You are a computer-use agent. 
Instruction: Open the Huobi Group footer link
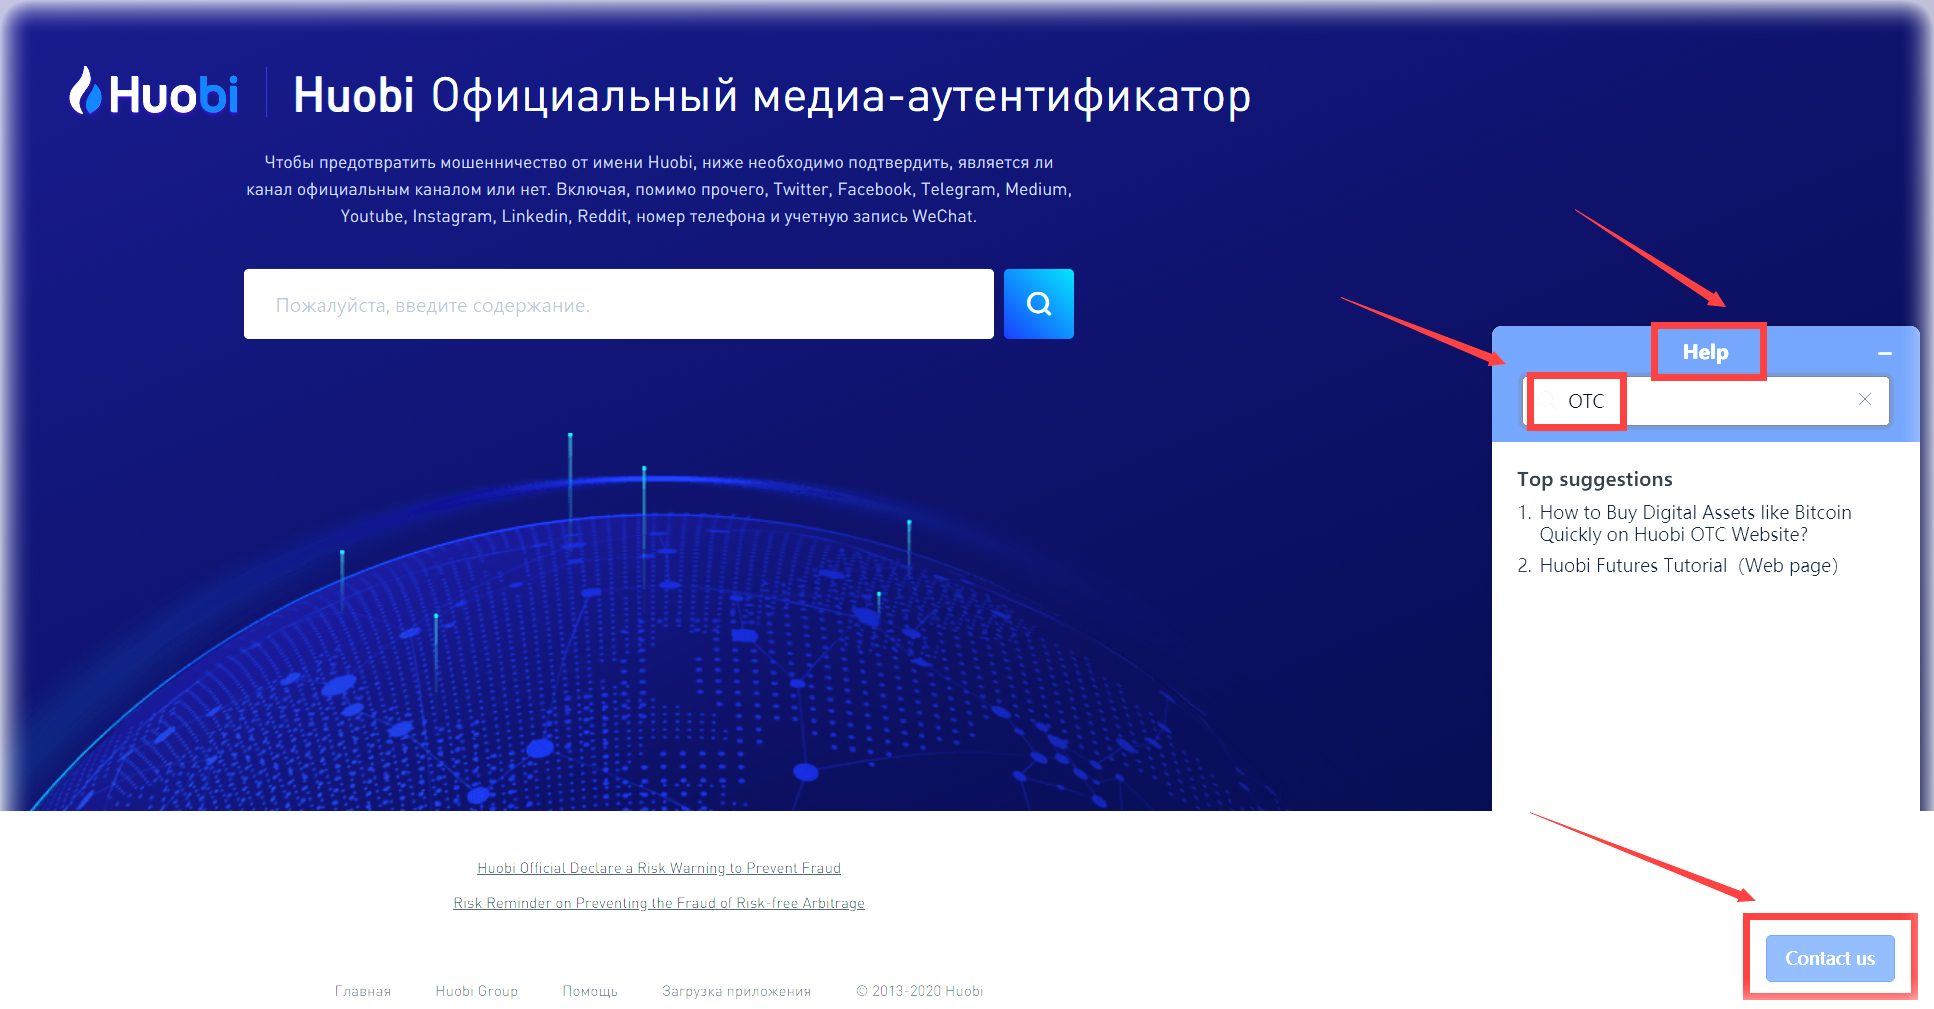tap(477, 991)
